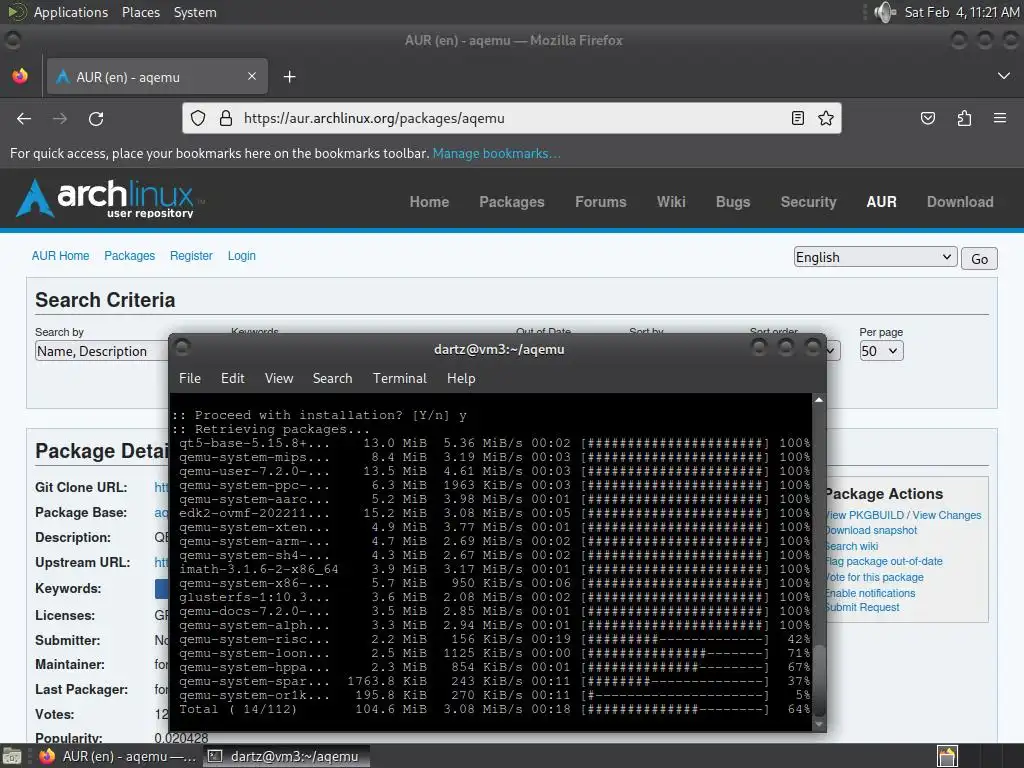
Task: Open the Places menu
Action: (x=140, y=12)
